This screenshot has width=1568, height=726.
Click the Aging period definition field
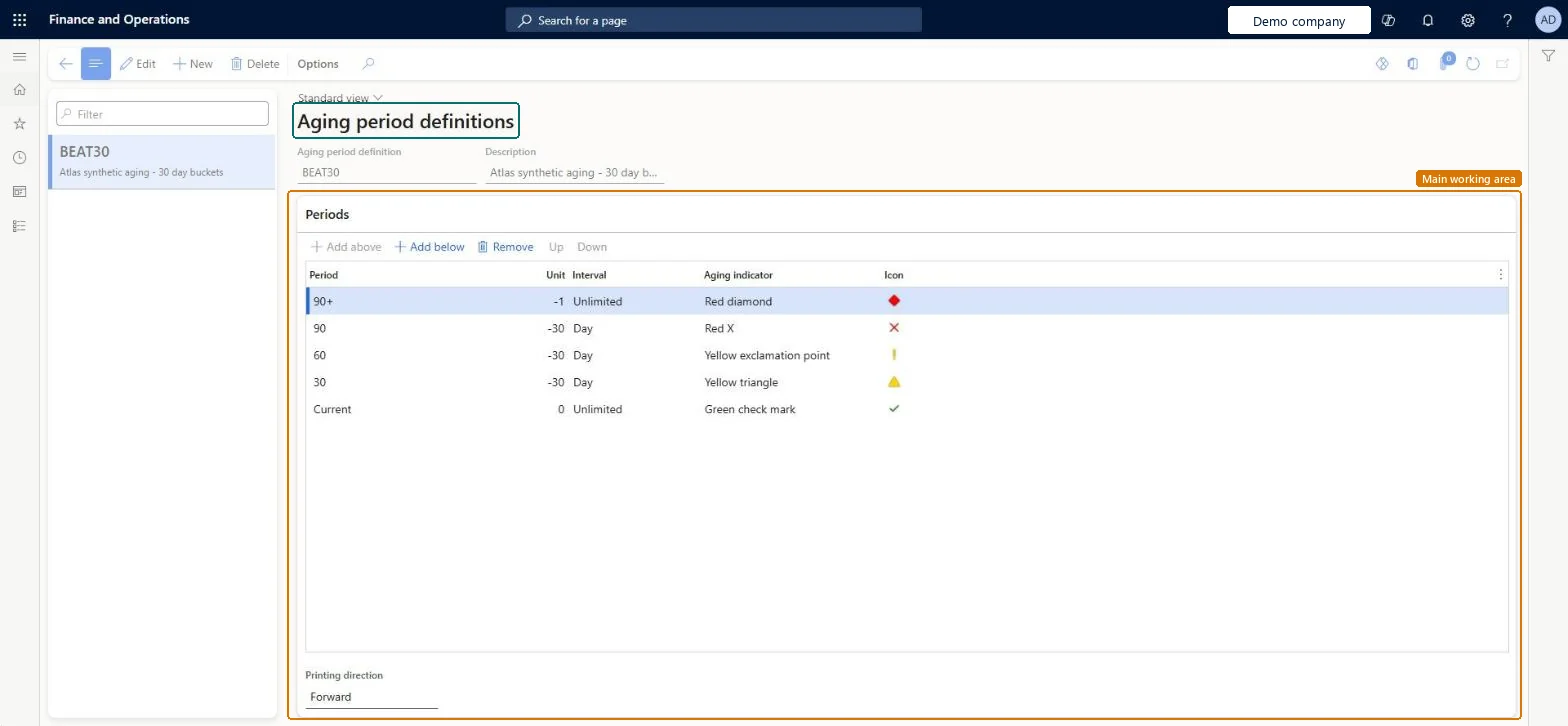pyautogui.click(x=386, y=173)
